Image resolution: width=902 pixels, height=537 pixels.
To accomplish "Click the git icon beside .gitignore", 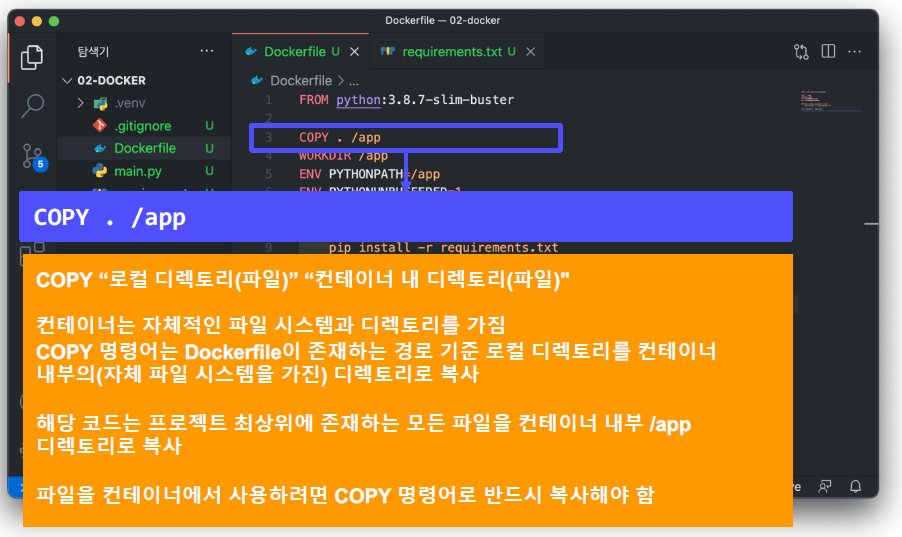I will tap(100, 125).
